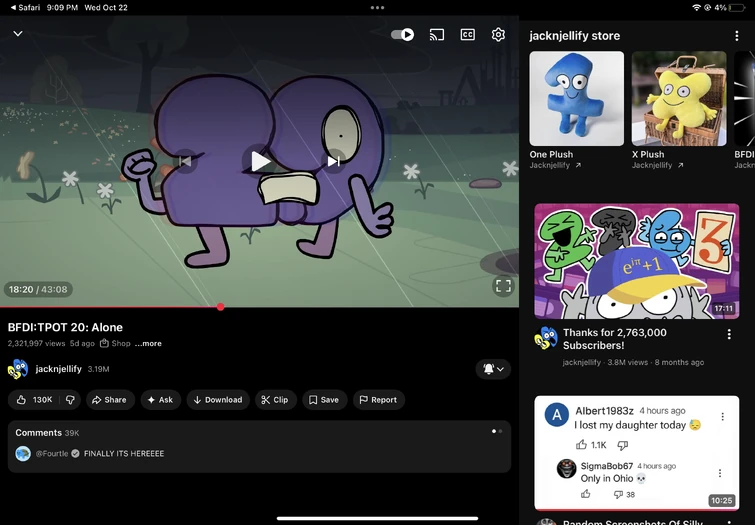Open the Shop link under the title
The height and width of the screenshot is (525, 755).
click(115, 343)
